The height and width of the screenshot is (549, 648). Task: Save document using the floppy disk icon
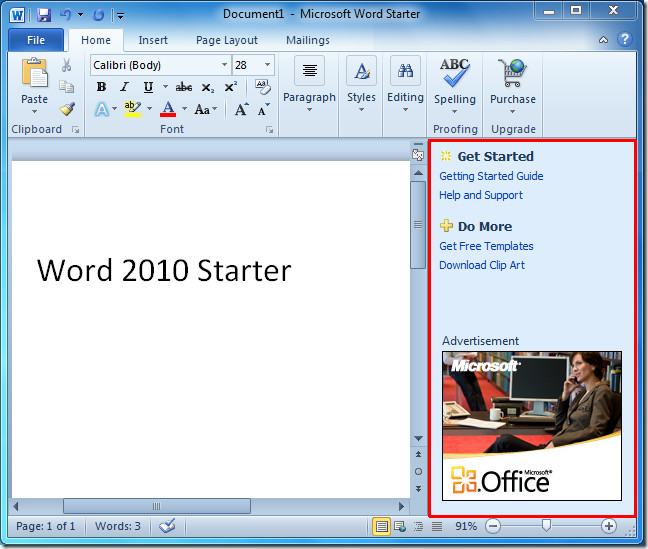click(43, 15)
